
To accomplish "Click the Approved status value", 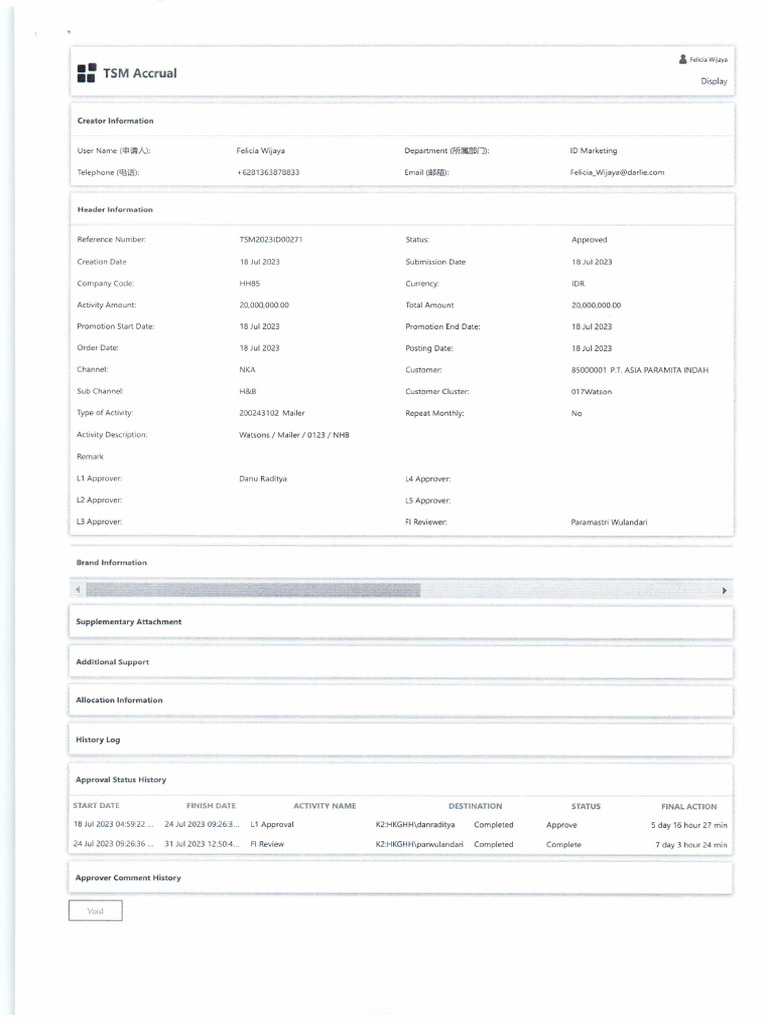I will click(x=589, y=240).
